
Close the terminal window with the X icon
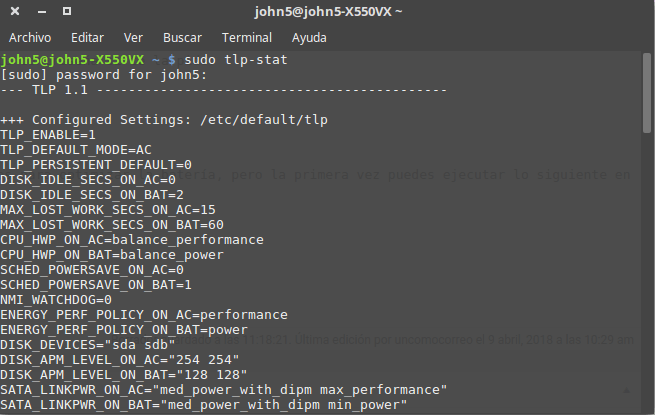[15, 11]
